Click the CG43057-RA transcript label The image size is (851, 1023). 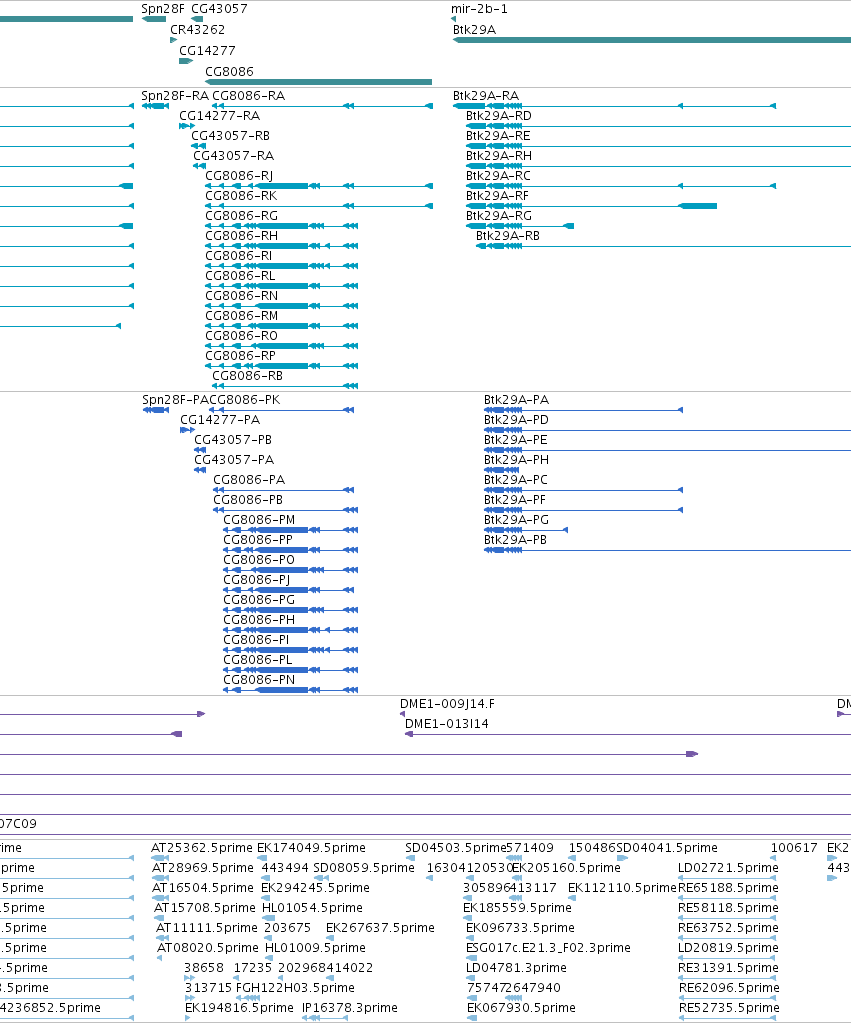[233, 156]
